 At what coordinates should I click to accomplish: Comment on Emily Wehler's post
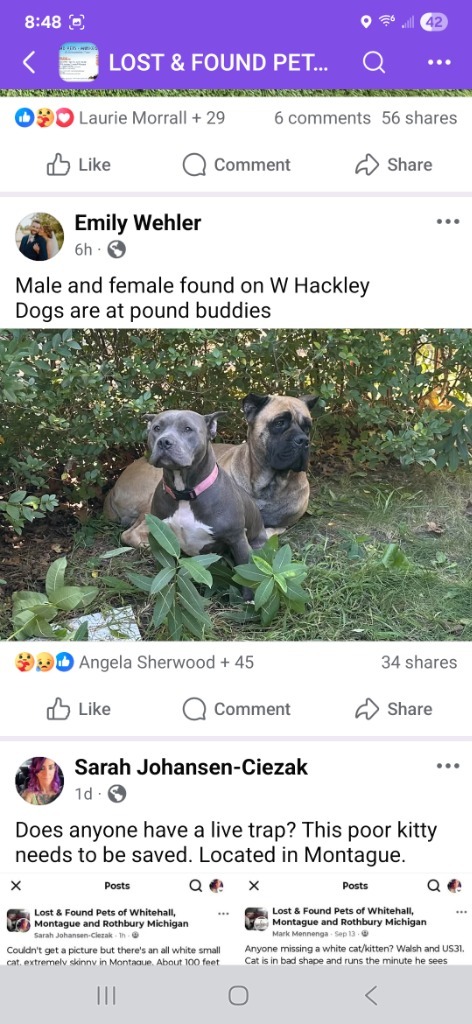click(x=236, y=709)
